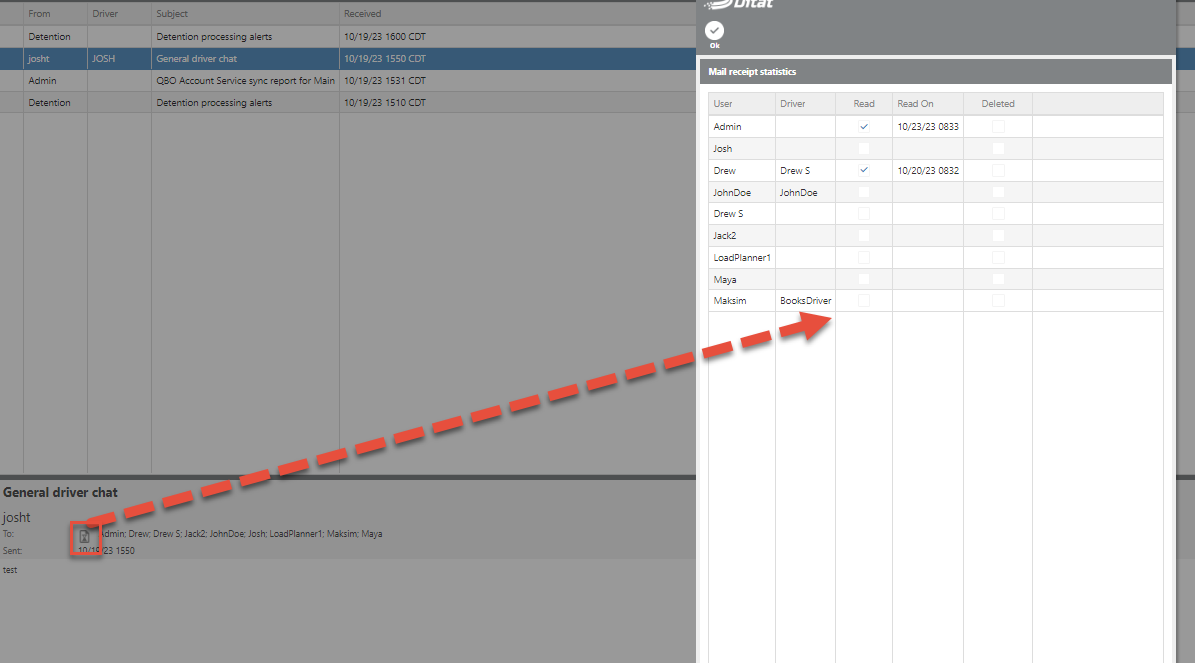Check Read checkbox for Josh
The height and width of the screenshot is (663, 1195).
(864, 149)
